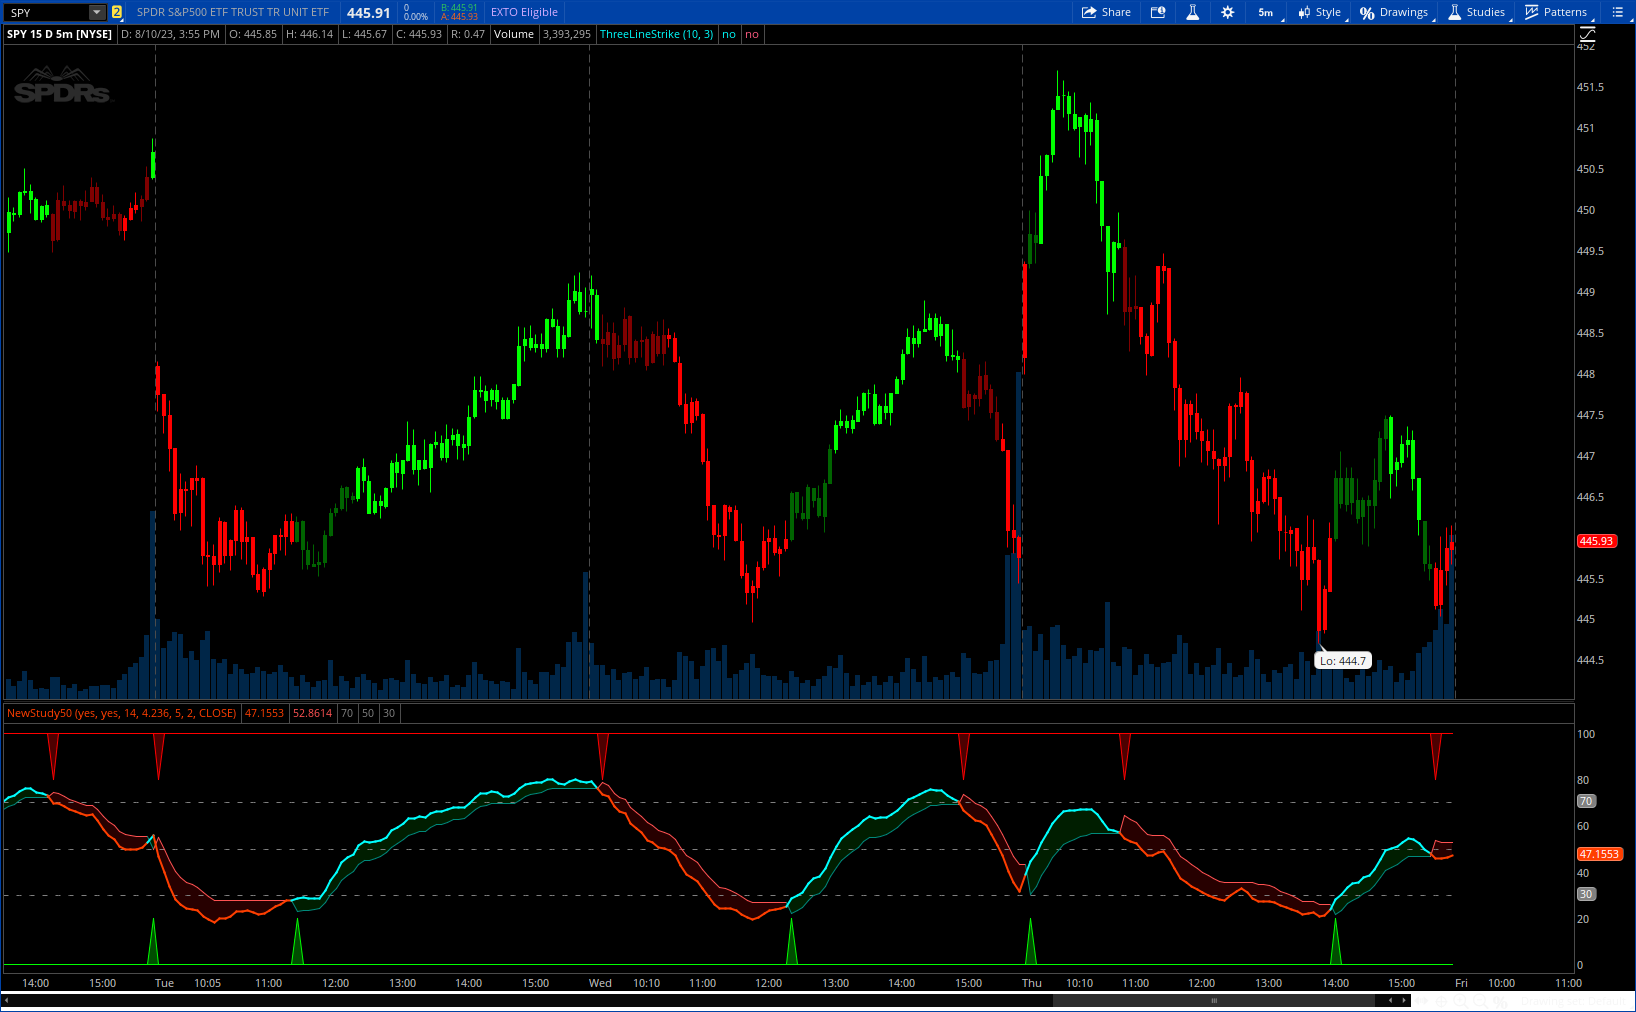Click the Wed label on time axis
This screenshot has height=1012, width=1636.
tap(600, 983)
